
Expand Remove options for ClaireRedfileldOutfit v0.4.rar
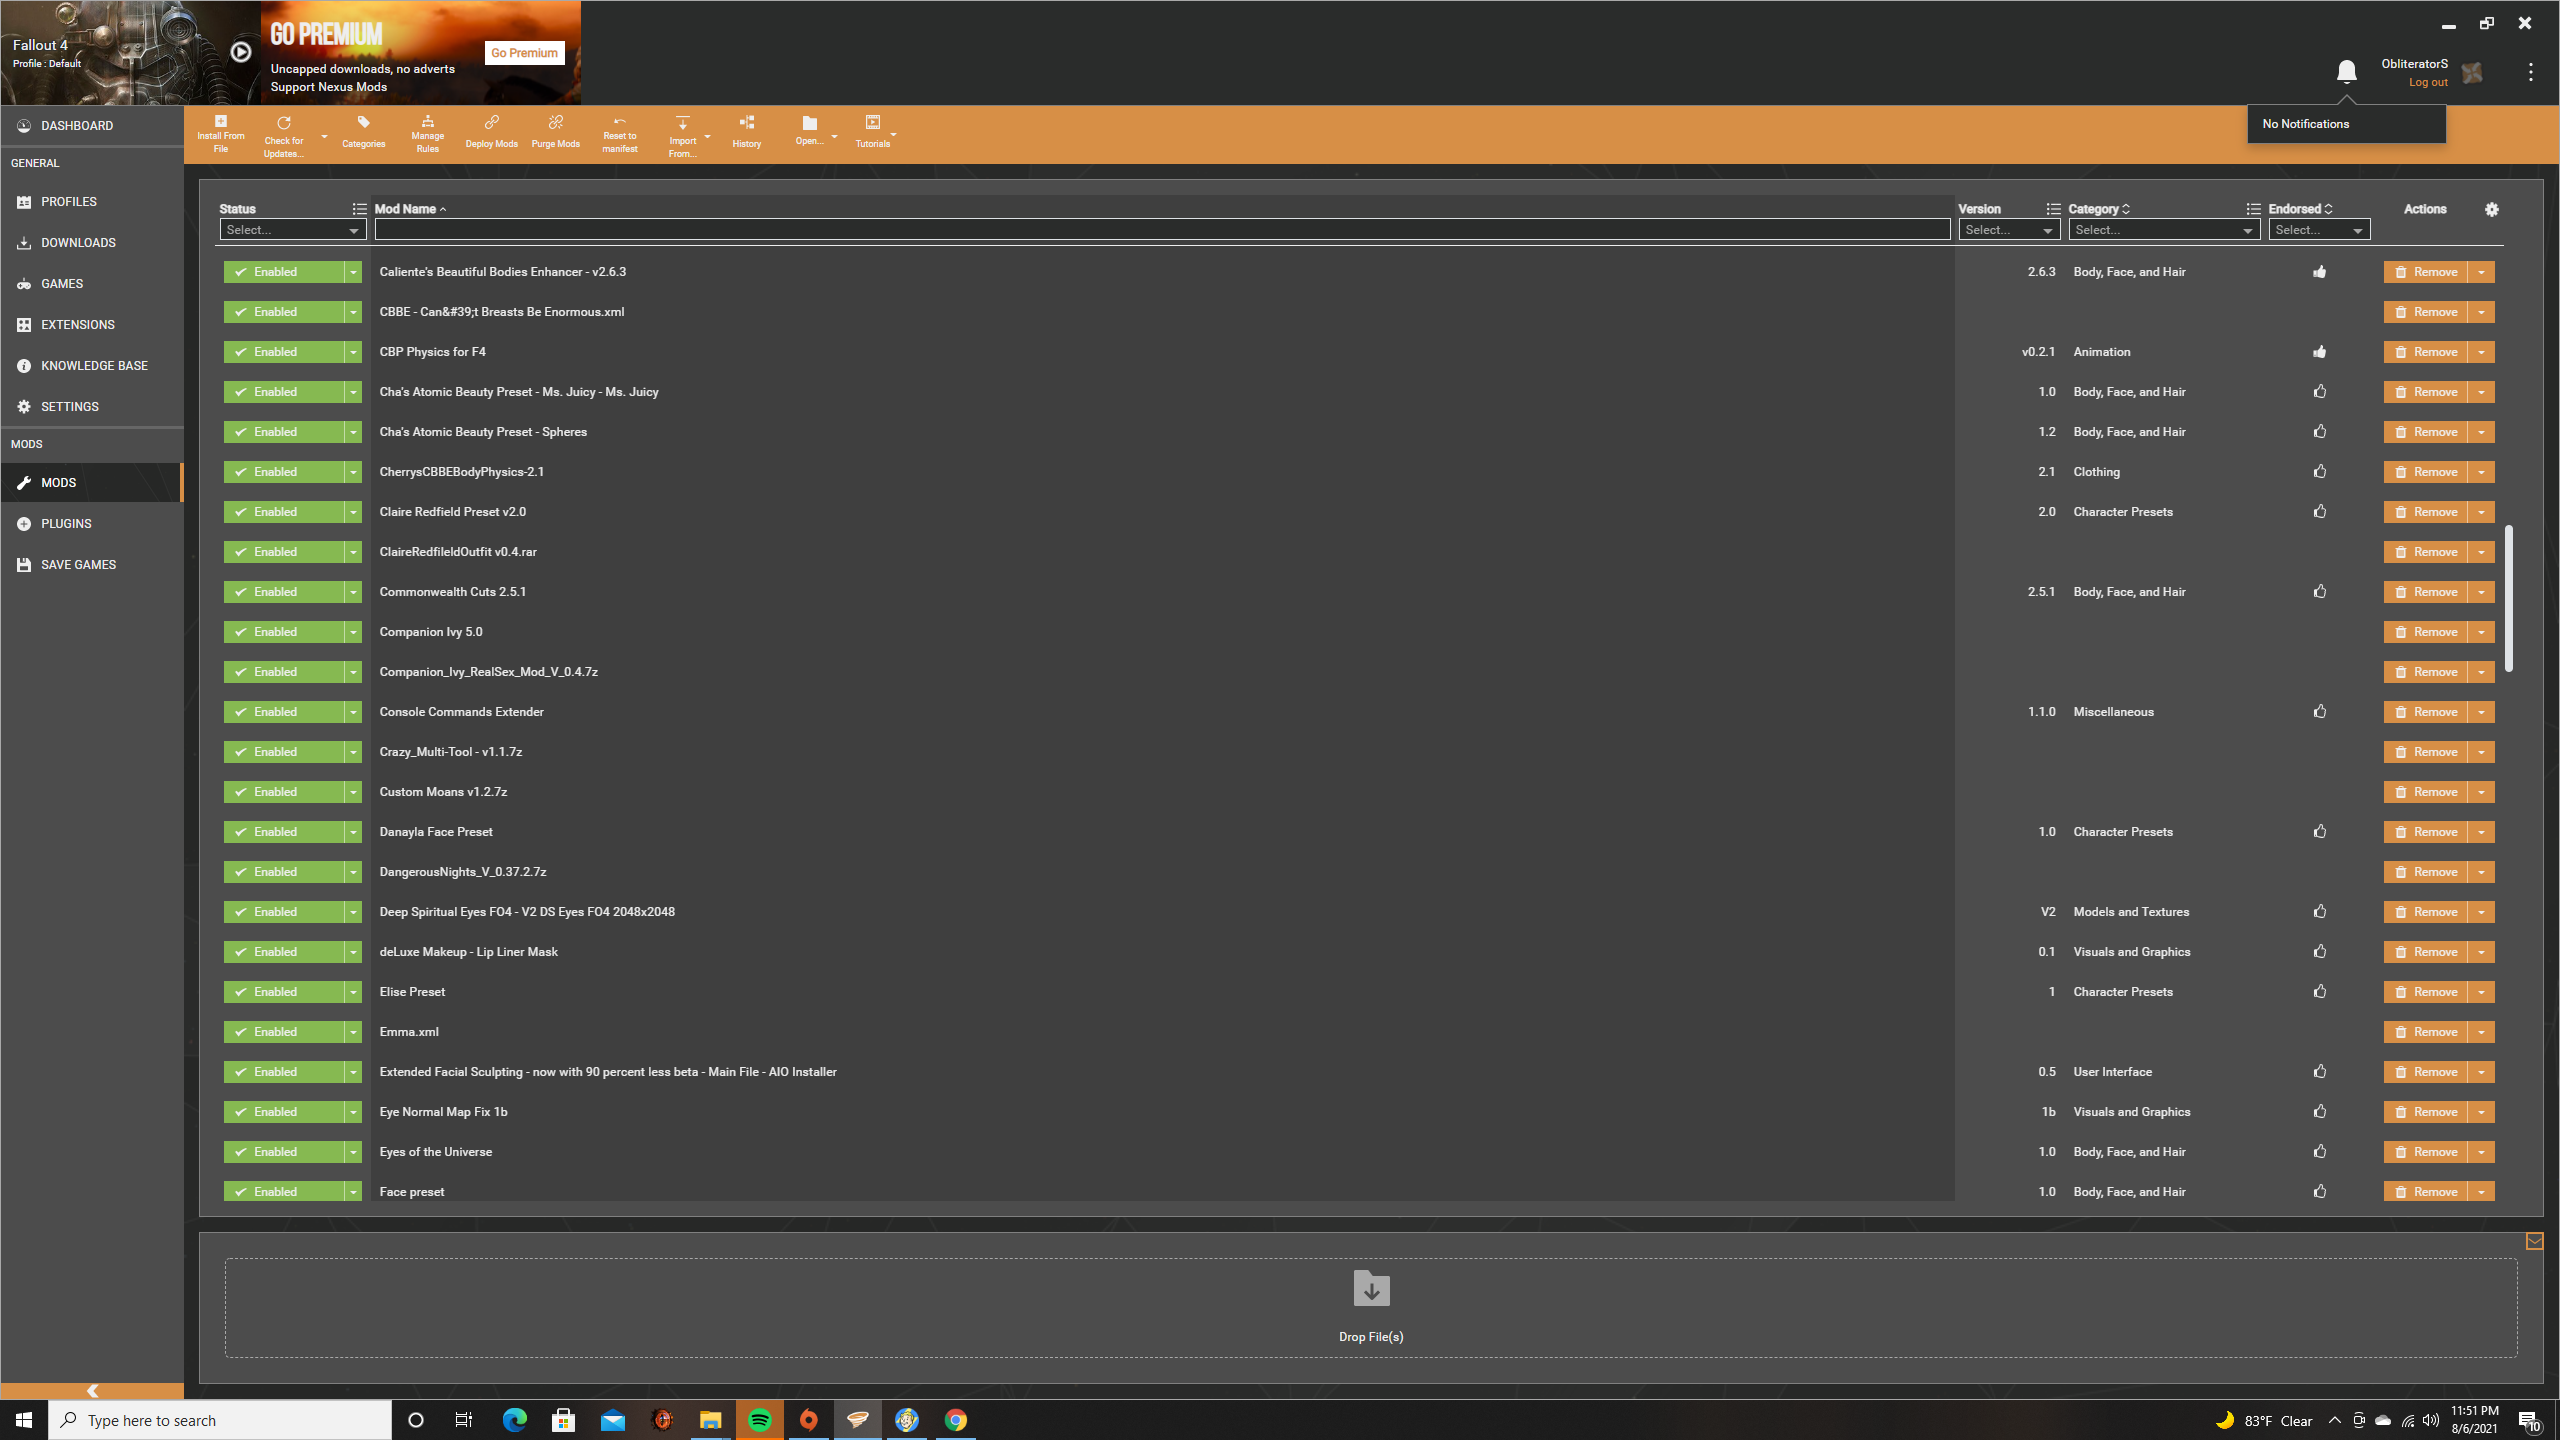pos(2481,552)
